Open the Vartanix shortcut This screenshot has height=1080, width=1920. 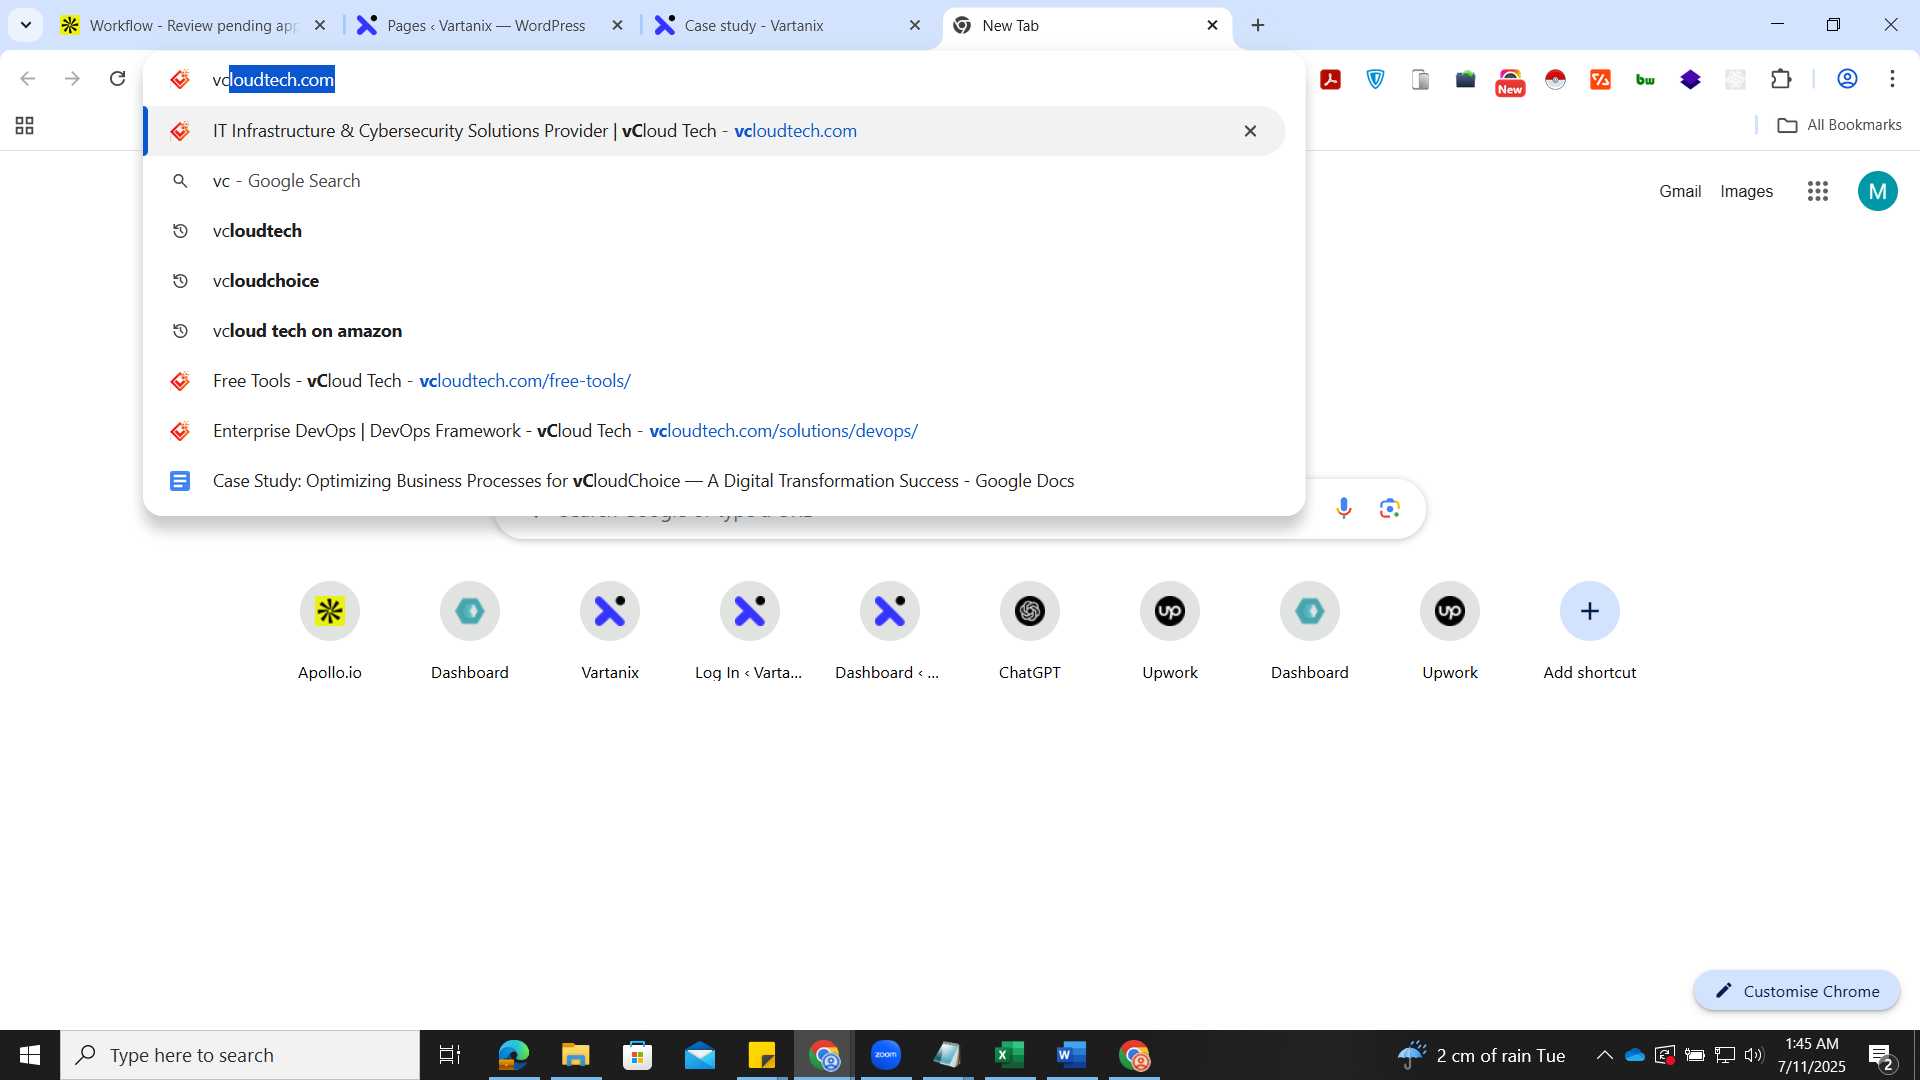[x=610, y=631]
